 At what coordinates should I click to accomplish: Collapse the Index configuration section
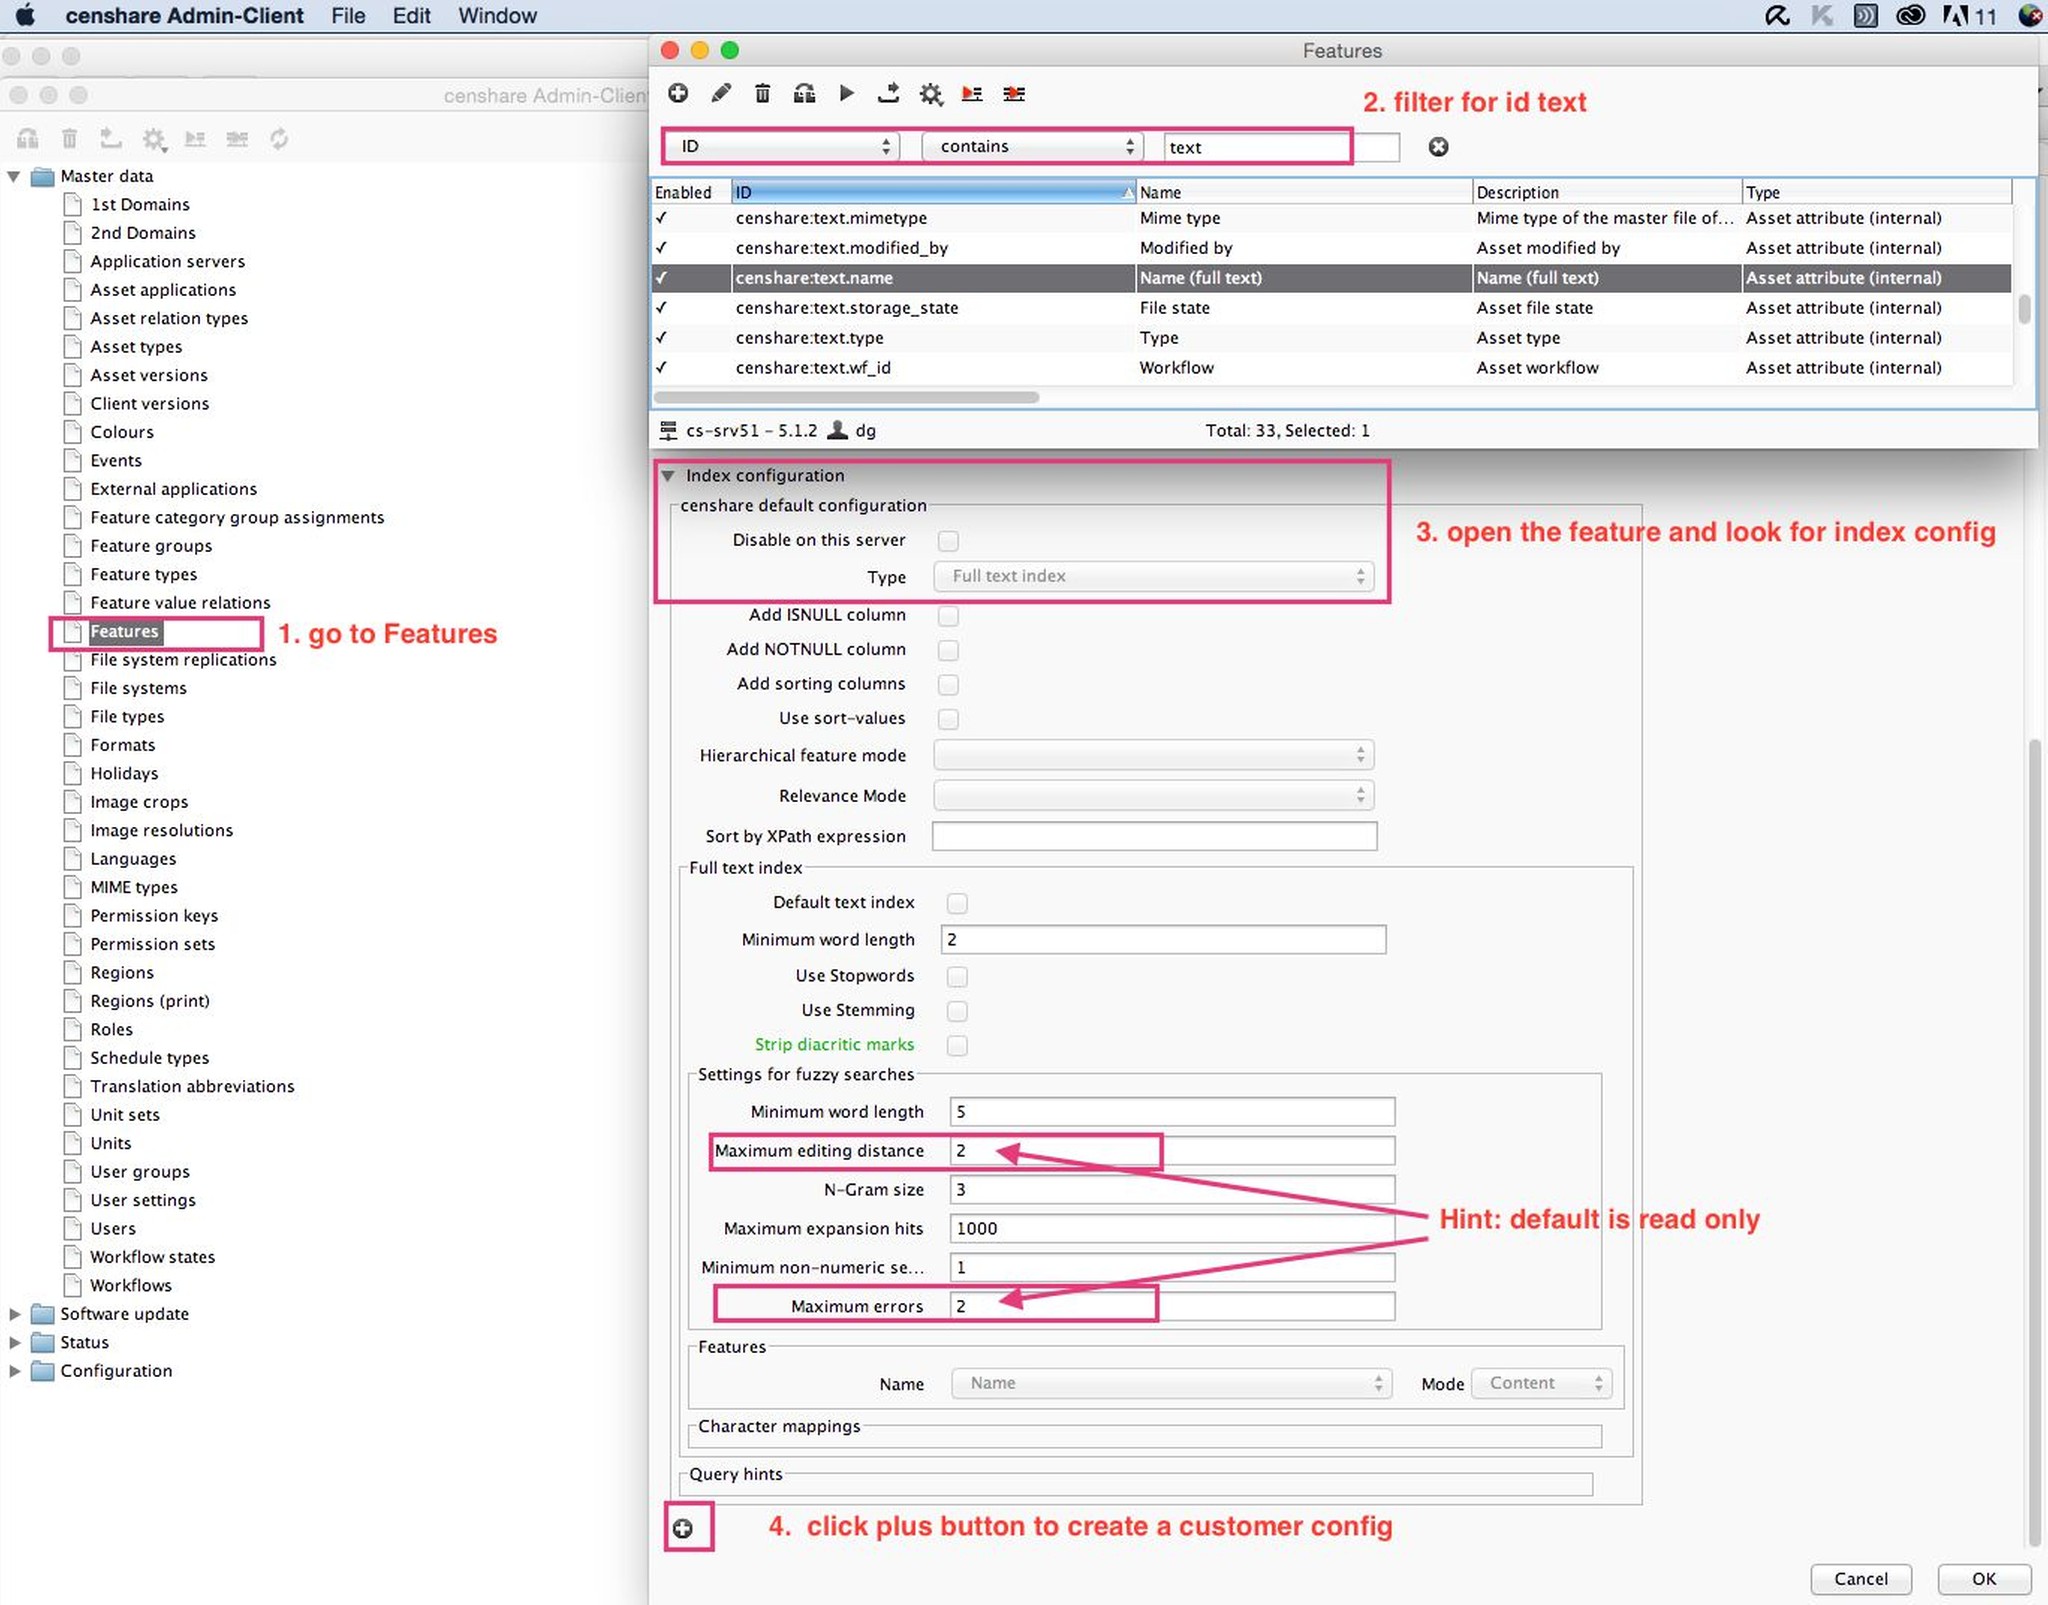pyautogui.click(x=668, y=476)
